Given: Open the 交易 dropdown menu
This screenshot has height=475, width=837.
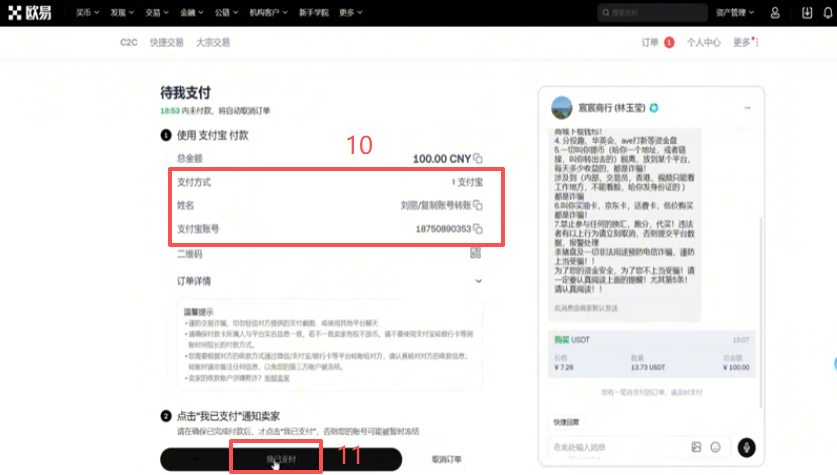Looking at the screenshot, I should (x=157, y=12).
